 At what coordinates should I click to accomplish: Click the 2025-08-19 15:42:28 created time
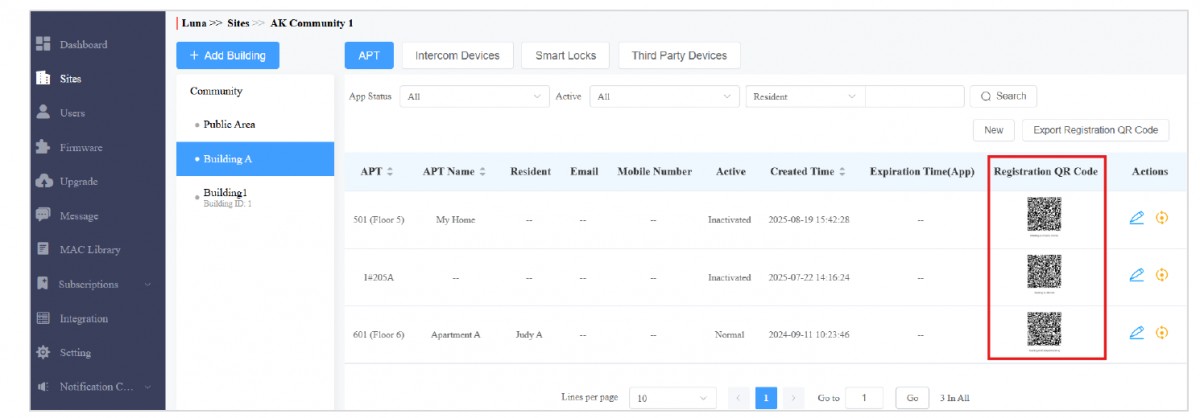808,220
